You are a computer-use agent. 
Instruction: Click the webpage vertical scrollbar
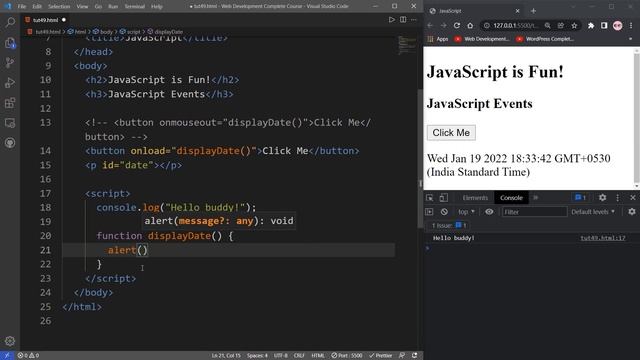[x=637, y=118]
